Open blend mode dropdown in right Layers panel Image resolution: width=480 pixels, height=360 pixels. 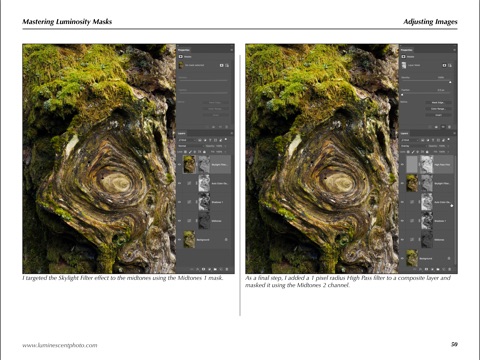(414, 146)
